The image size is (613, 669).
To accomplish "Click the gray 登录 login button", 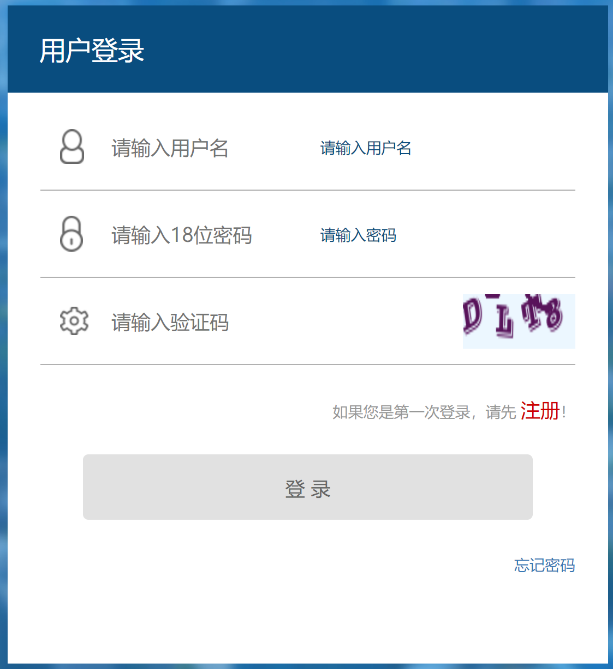I will (308, 487).
